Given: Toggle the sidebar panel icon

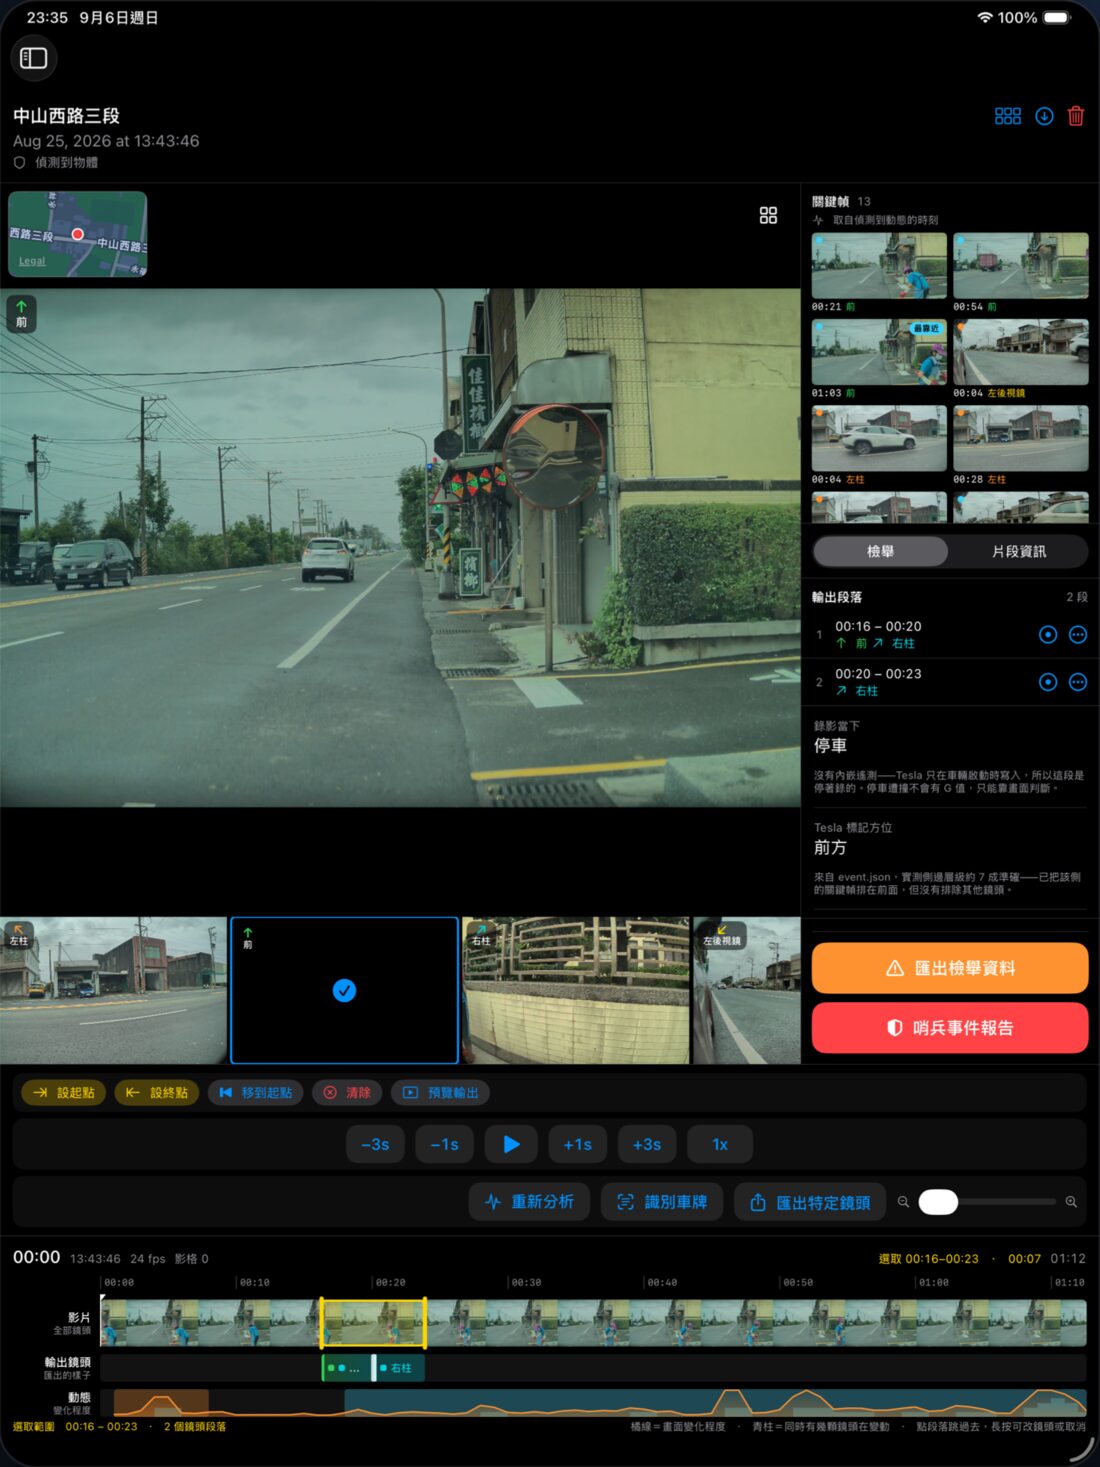Looking at the screenshot, I should (x=34, y=58).
